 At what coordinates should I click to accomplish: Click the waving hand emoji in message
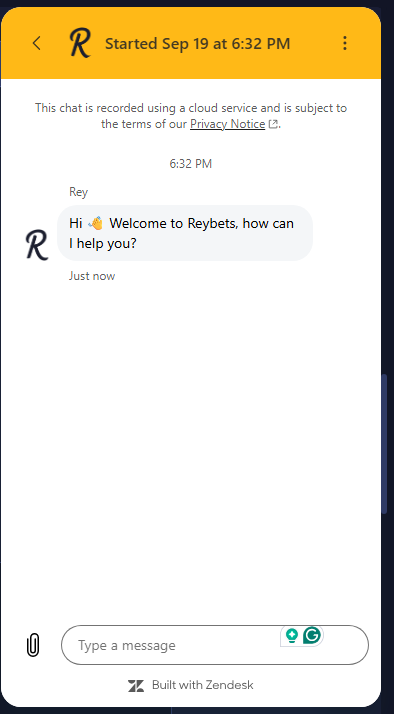pyautogui.click(x=96, y=224)
